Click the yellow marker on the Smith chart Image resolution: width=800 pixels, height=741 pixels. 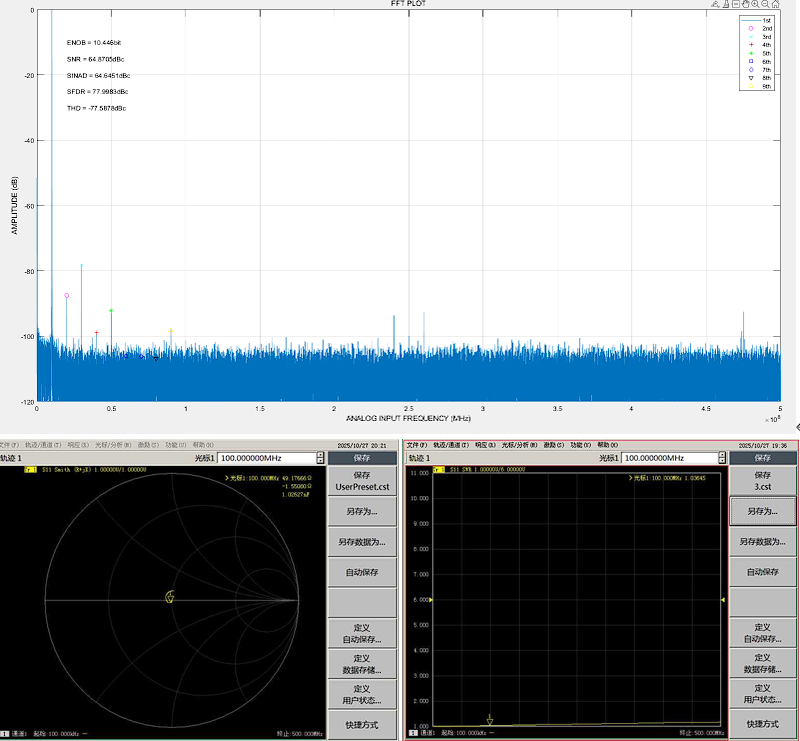pyautogui.click(x=170, y=598)
